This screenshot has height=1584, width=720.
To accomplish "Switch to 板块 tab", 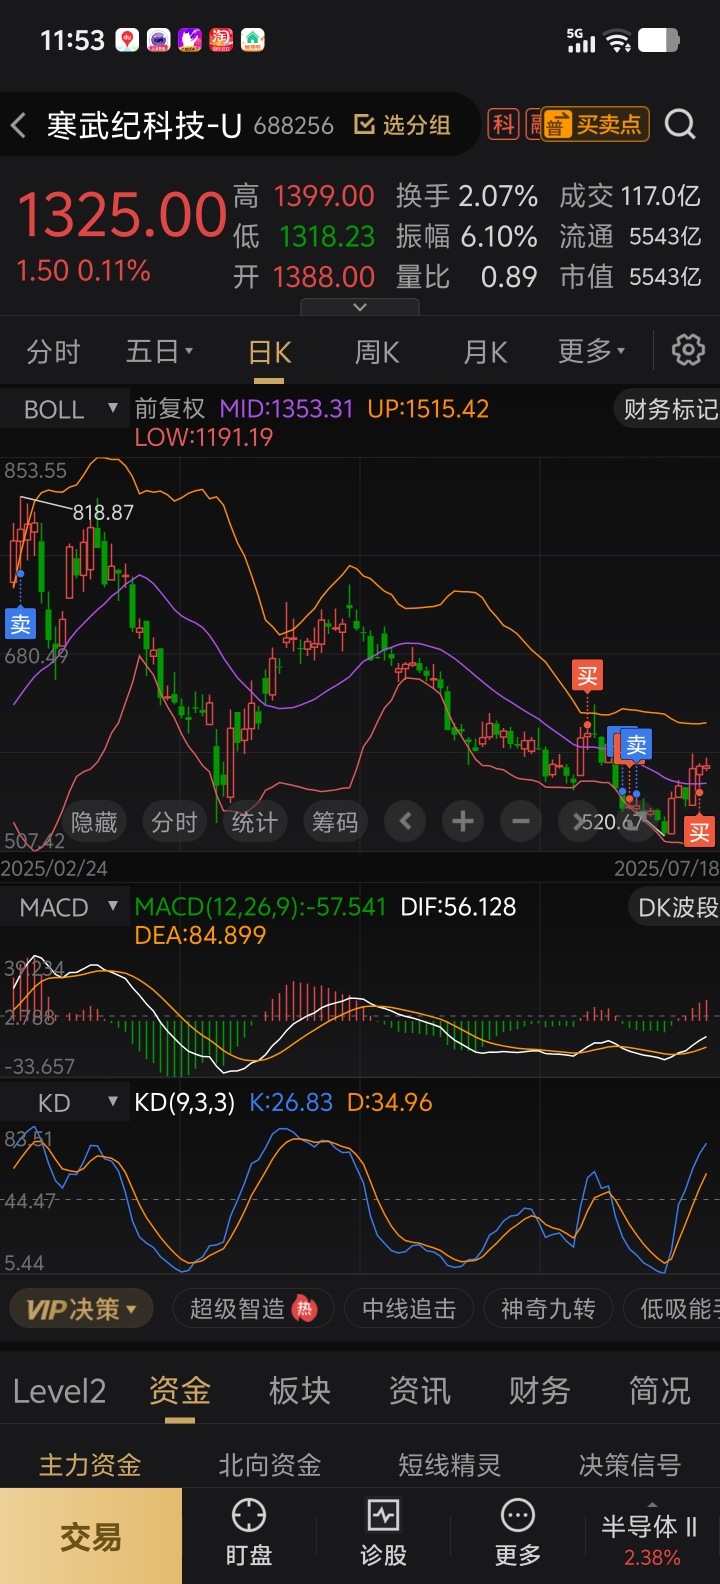I will [x=300, y=1391].
